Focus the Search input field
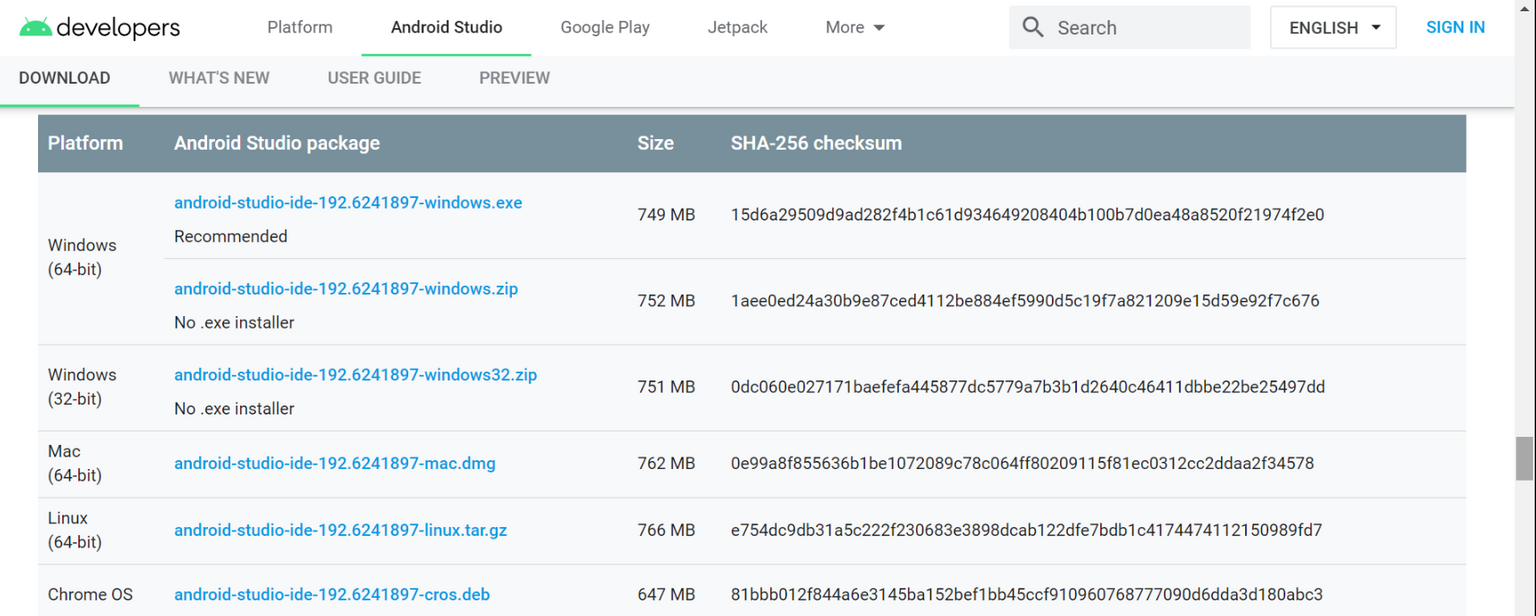 click(x=1130, y=27)
